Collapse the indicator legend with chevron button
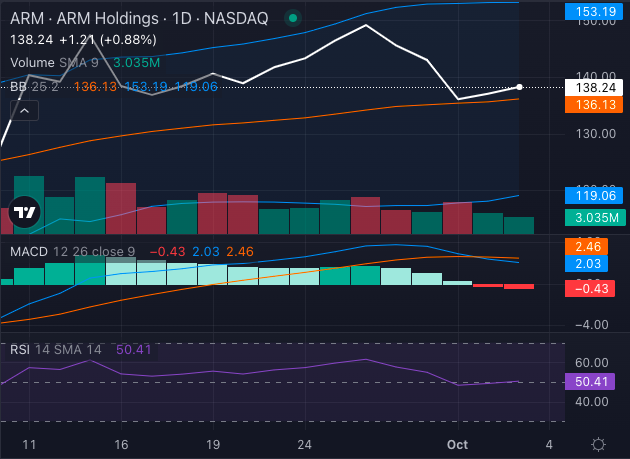 tap(25, 111)
